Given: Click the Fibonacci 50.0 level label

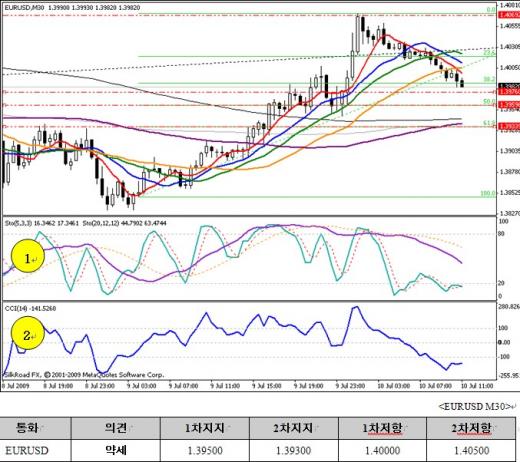Looking at the screenshot, I should click(x=489, y=101).
